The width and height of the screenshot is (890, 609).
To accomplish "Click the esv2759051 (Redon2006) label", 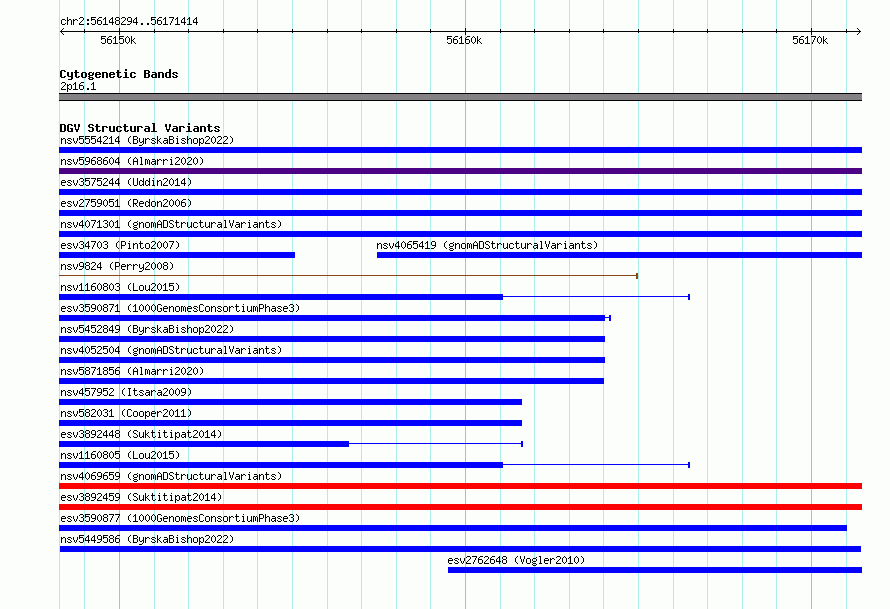I will point(126,203).
